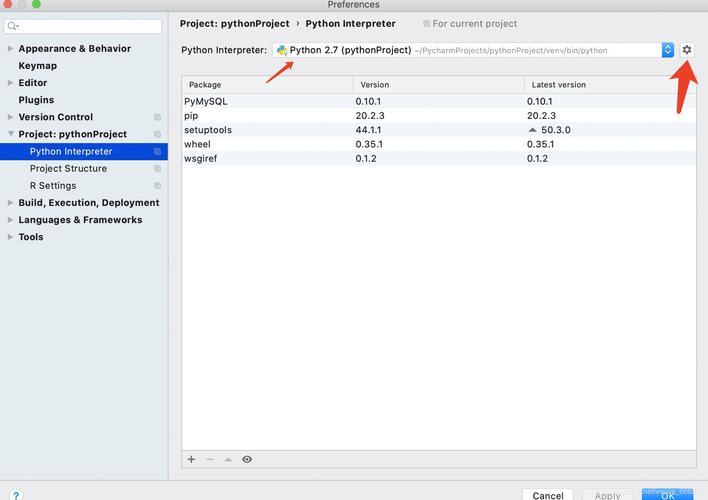Screen dimensions: 708x500
Task: Select the wheel package row
Action: click(439, 144)
